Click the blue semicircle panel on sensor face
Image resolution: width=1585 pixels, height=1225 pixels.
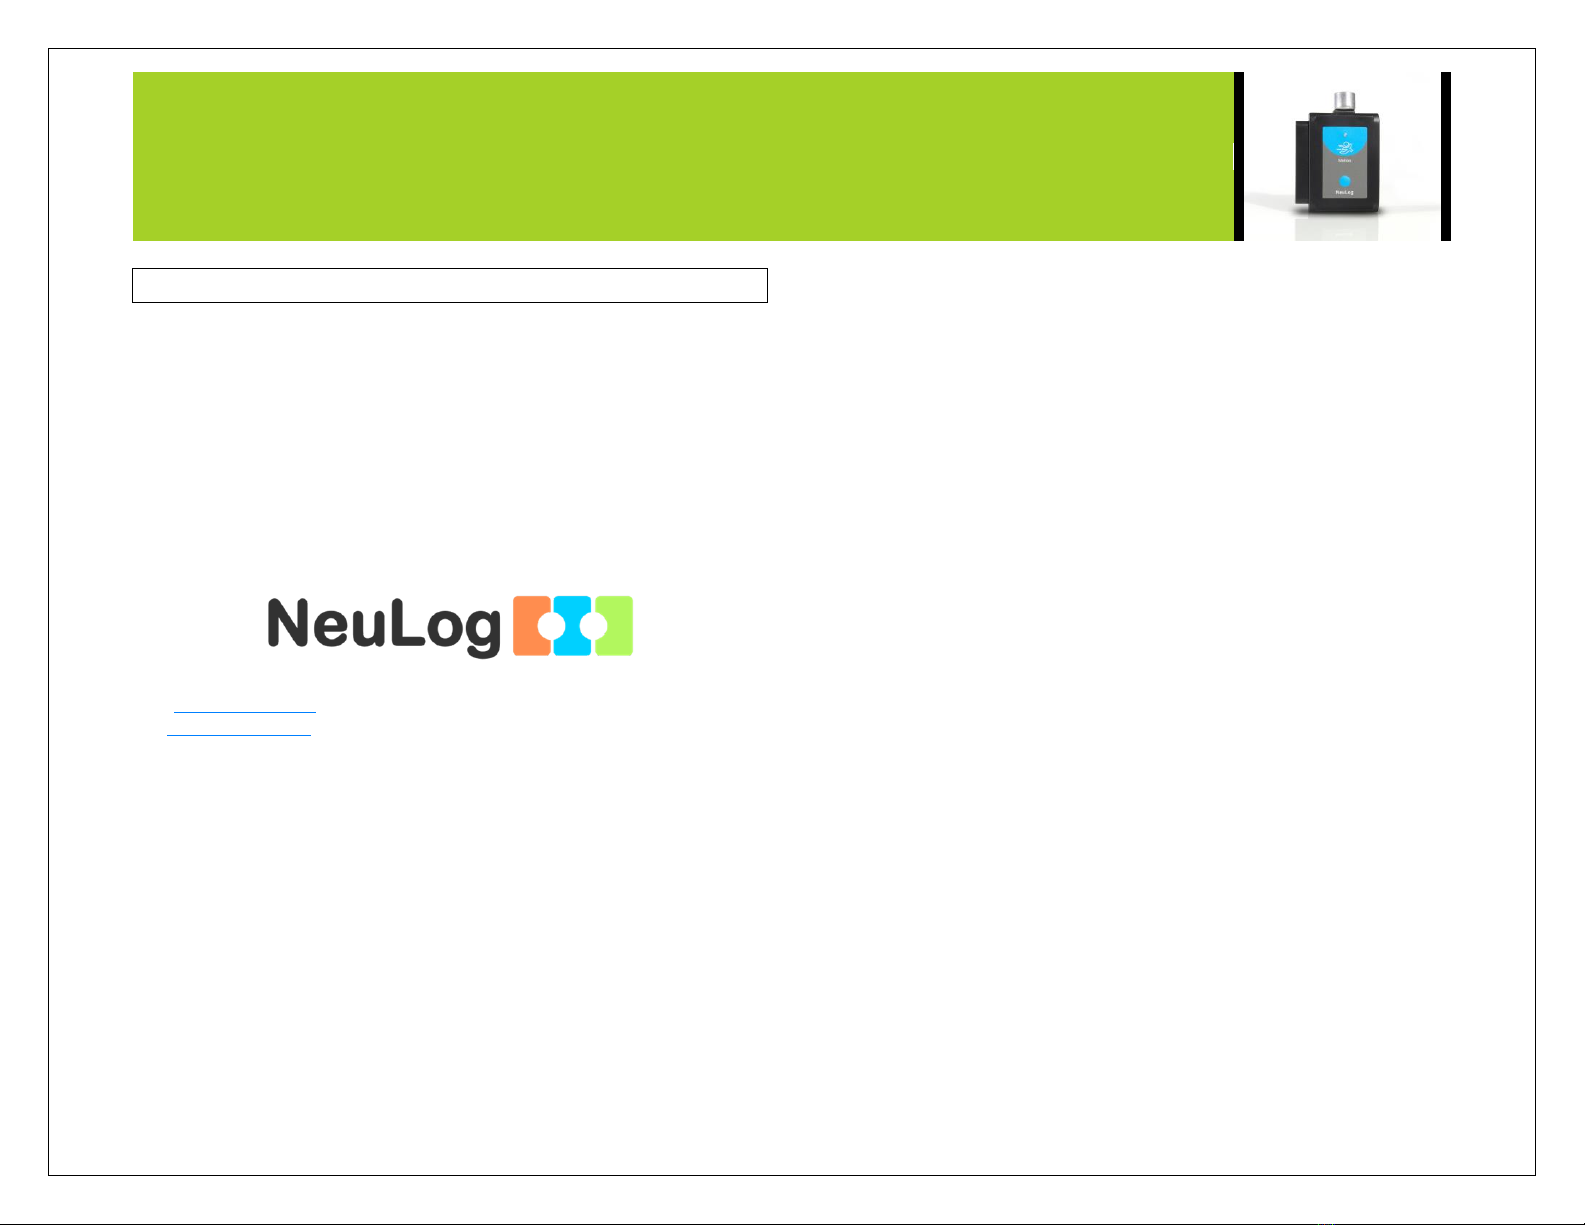pos(1345,141)
